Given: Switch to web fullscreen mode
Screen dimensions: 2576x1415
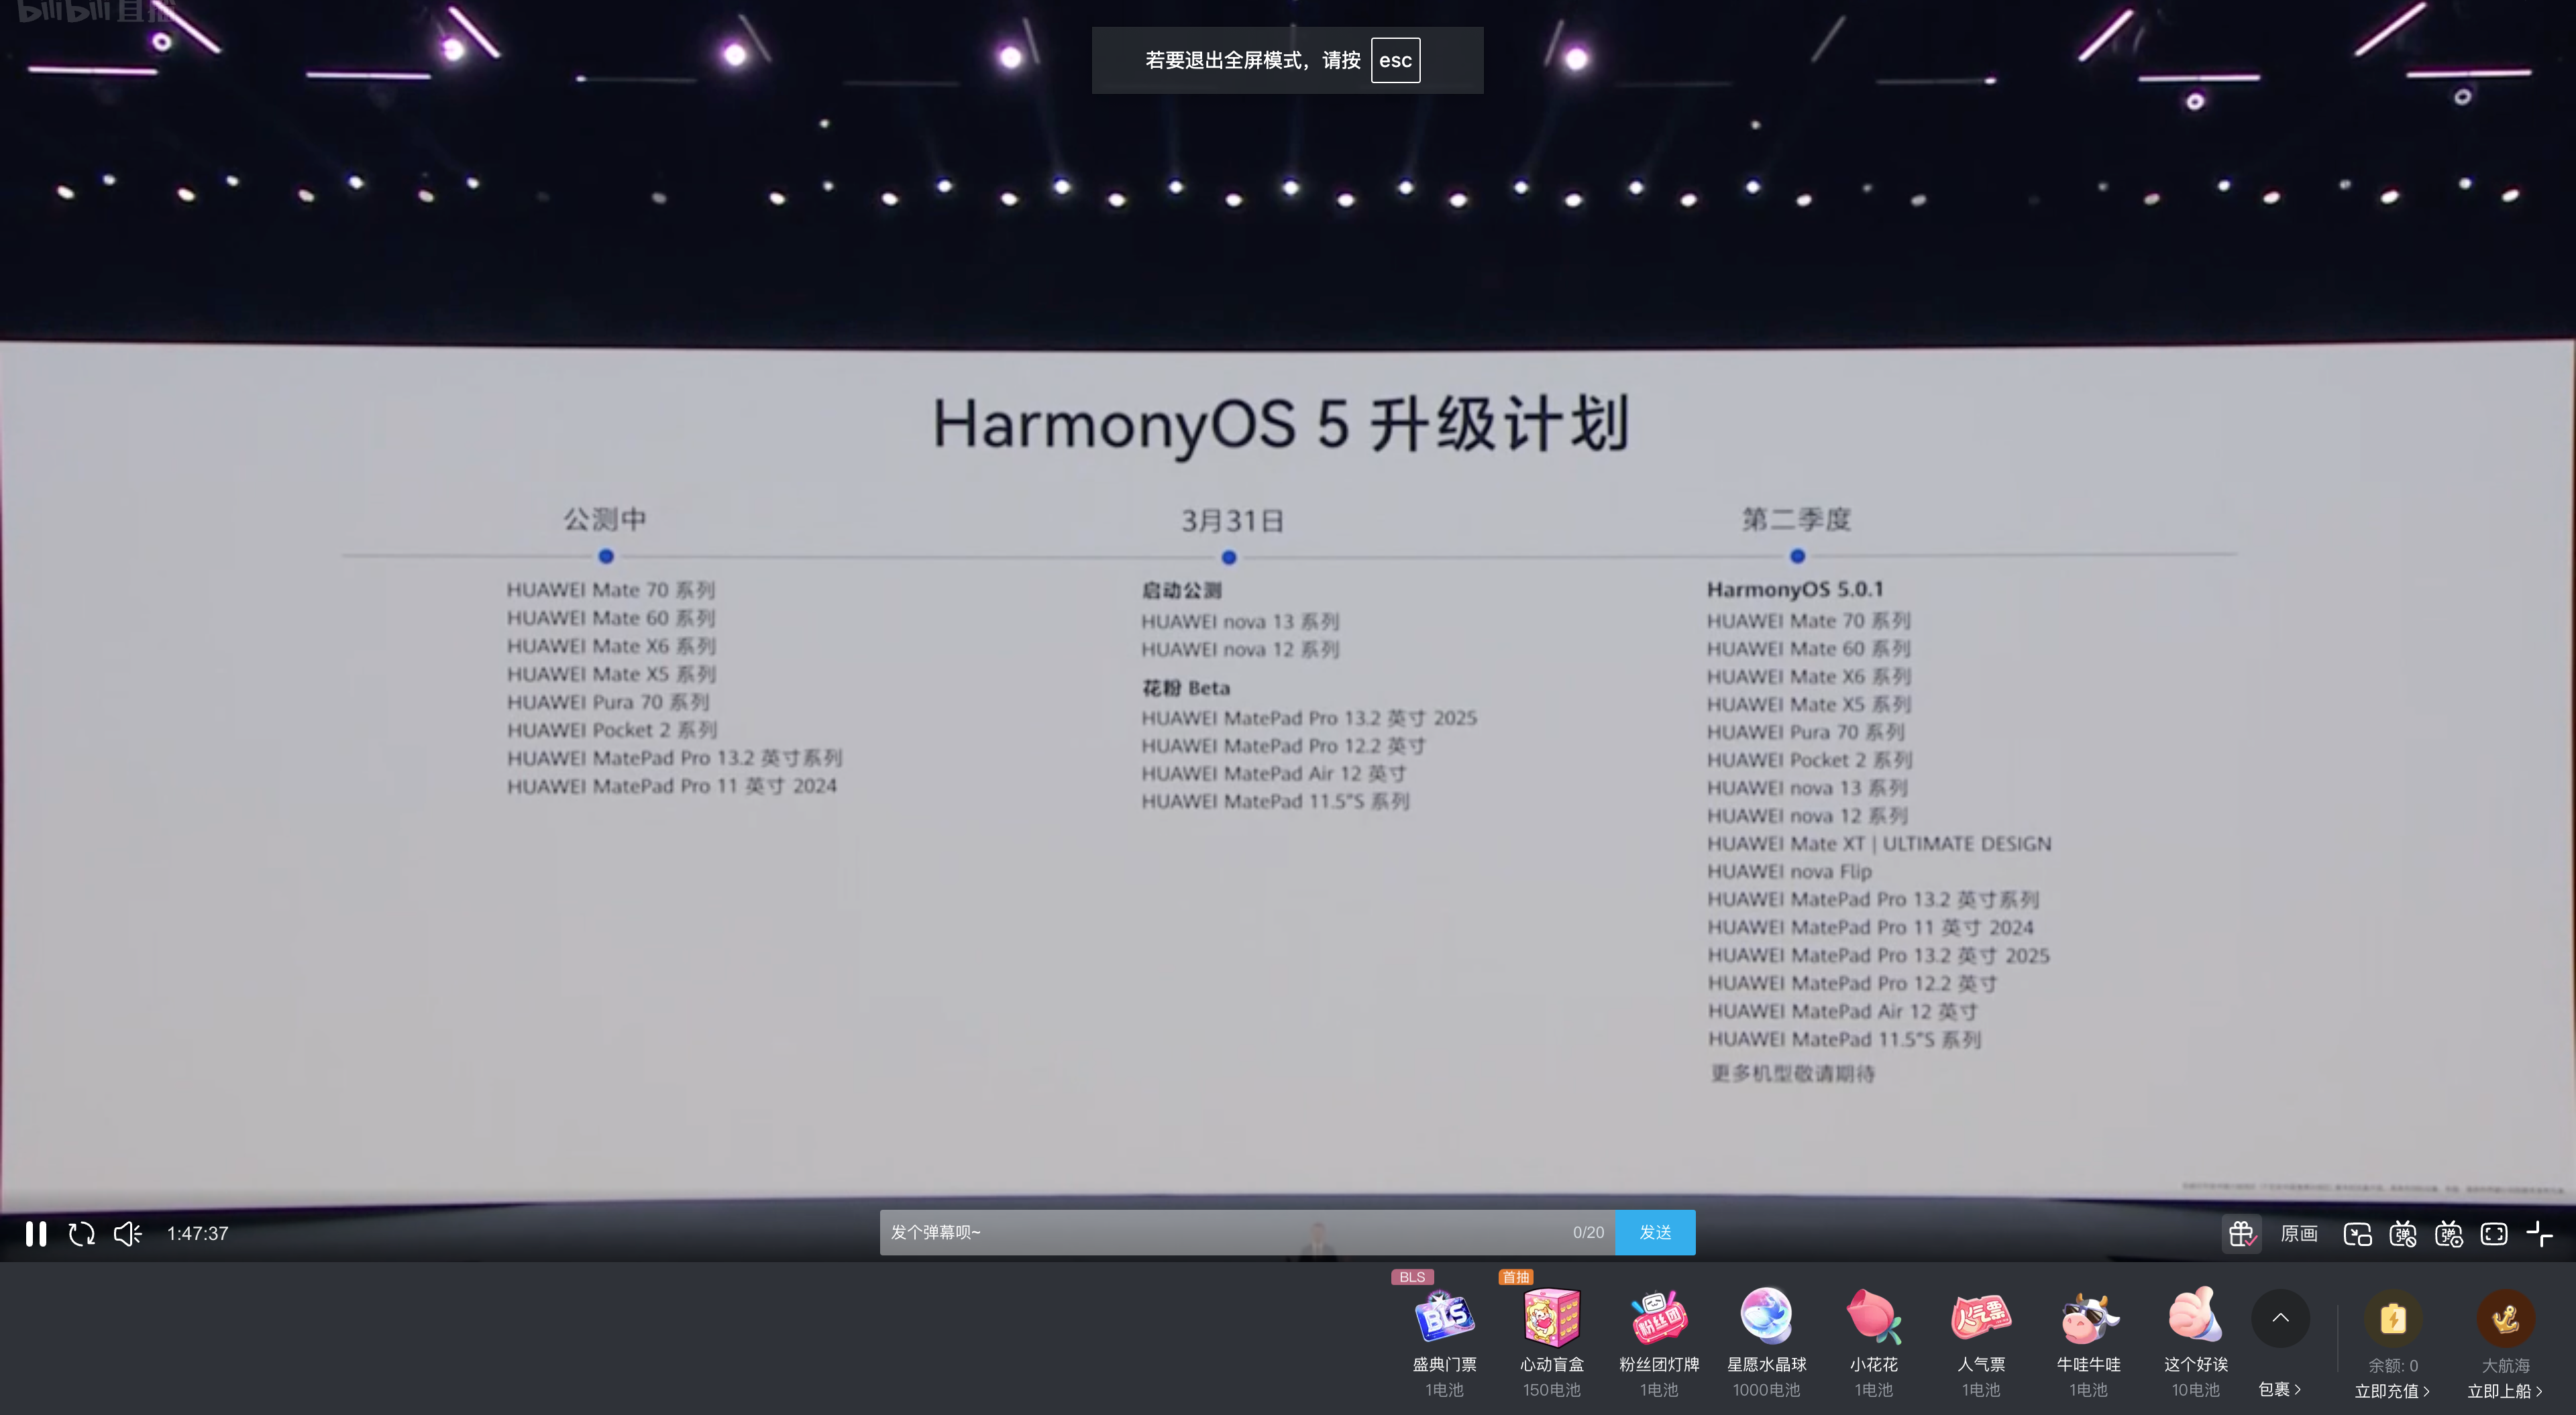Looking at the screenshot, I should click(2494, 1233).
